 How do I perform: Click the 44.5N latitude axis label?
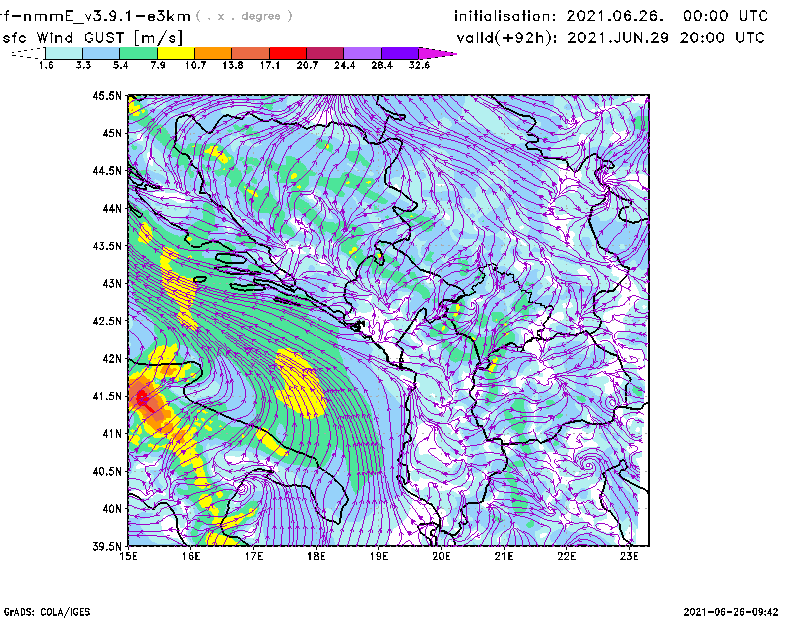[x=107, y=170]
